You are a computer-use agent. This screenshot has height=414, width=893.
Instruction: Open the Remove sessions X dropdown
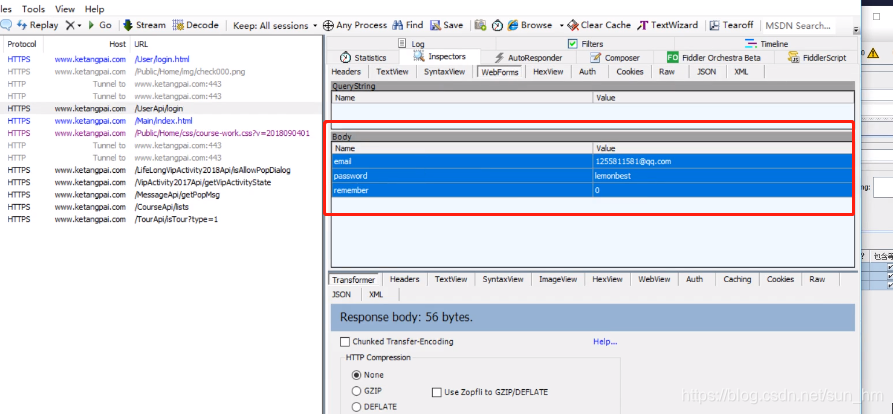[73, 25]
